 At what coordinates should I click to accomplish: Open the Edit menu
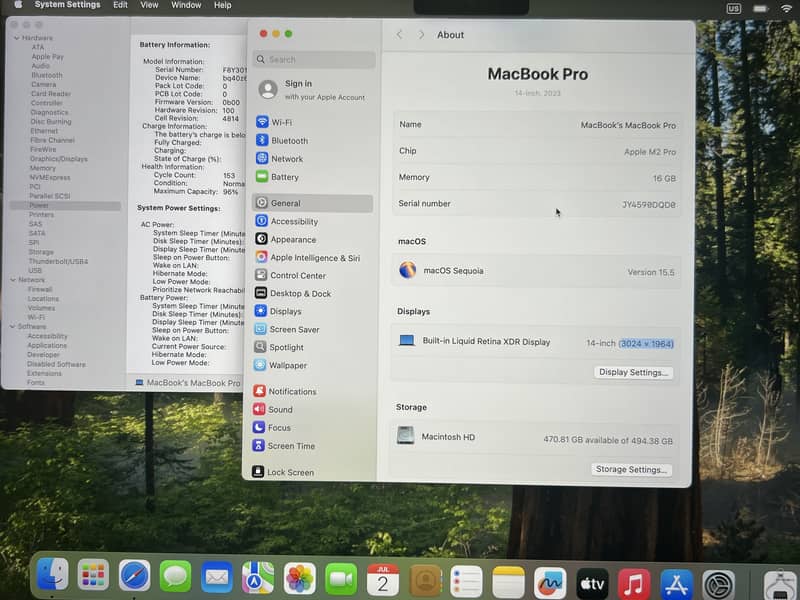click(120, 5)
